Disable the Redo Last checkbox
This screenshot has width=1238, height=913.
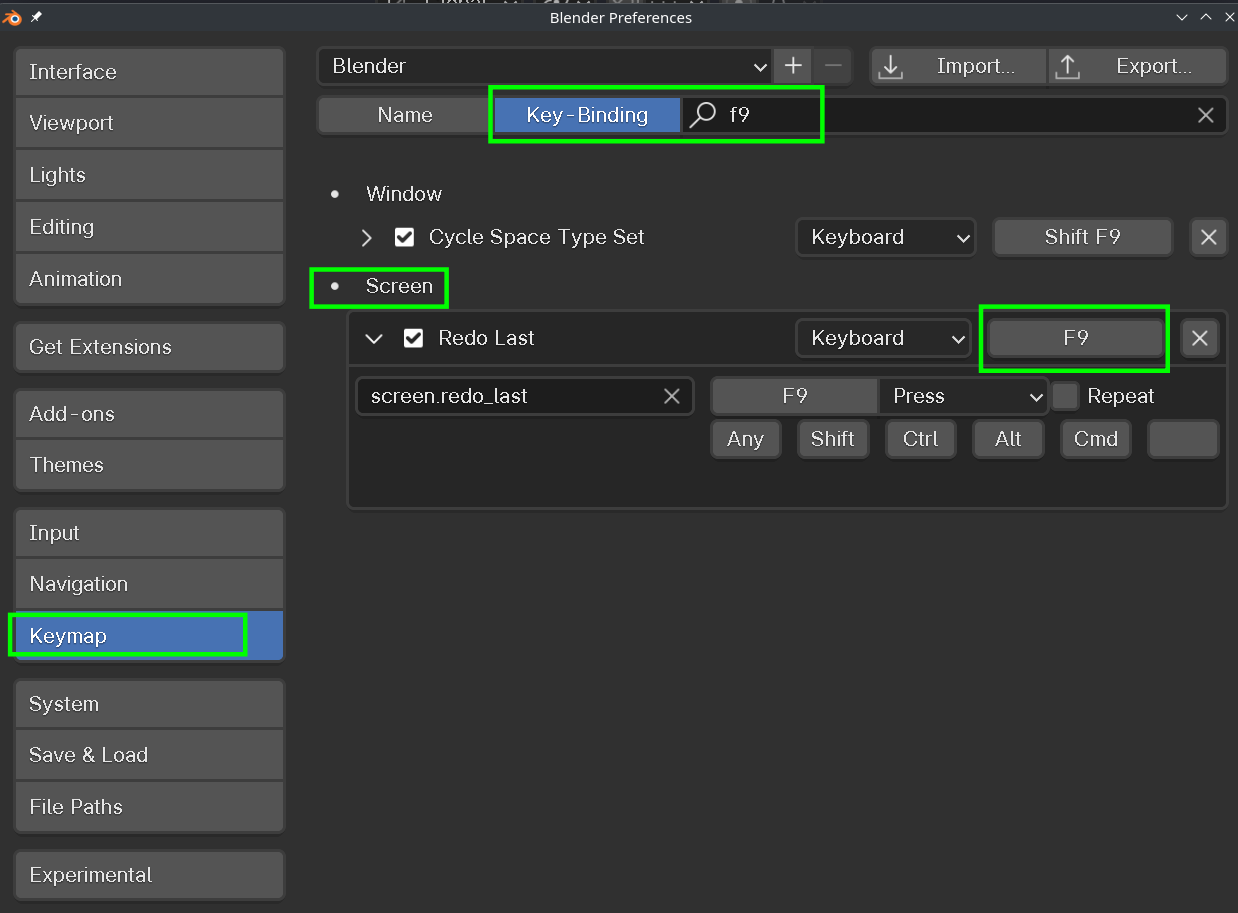click(413, 338)
